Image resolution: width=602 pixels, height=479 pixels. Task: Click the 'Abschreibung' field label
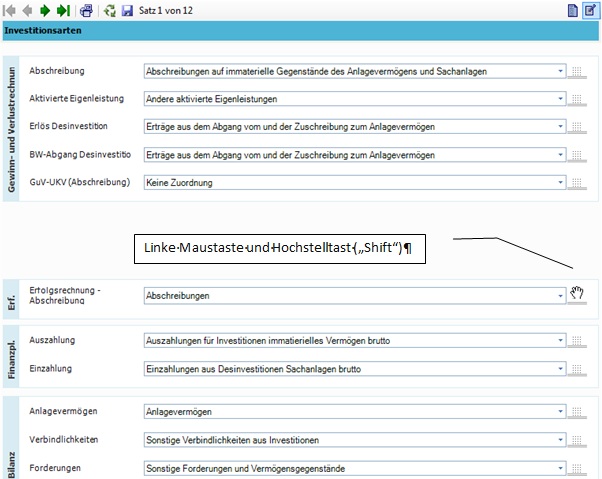click(x=57, y=71)
